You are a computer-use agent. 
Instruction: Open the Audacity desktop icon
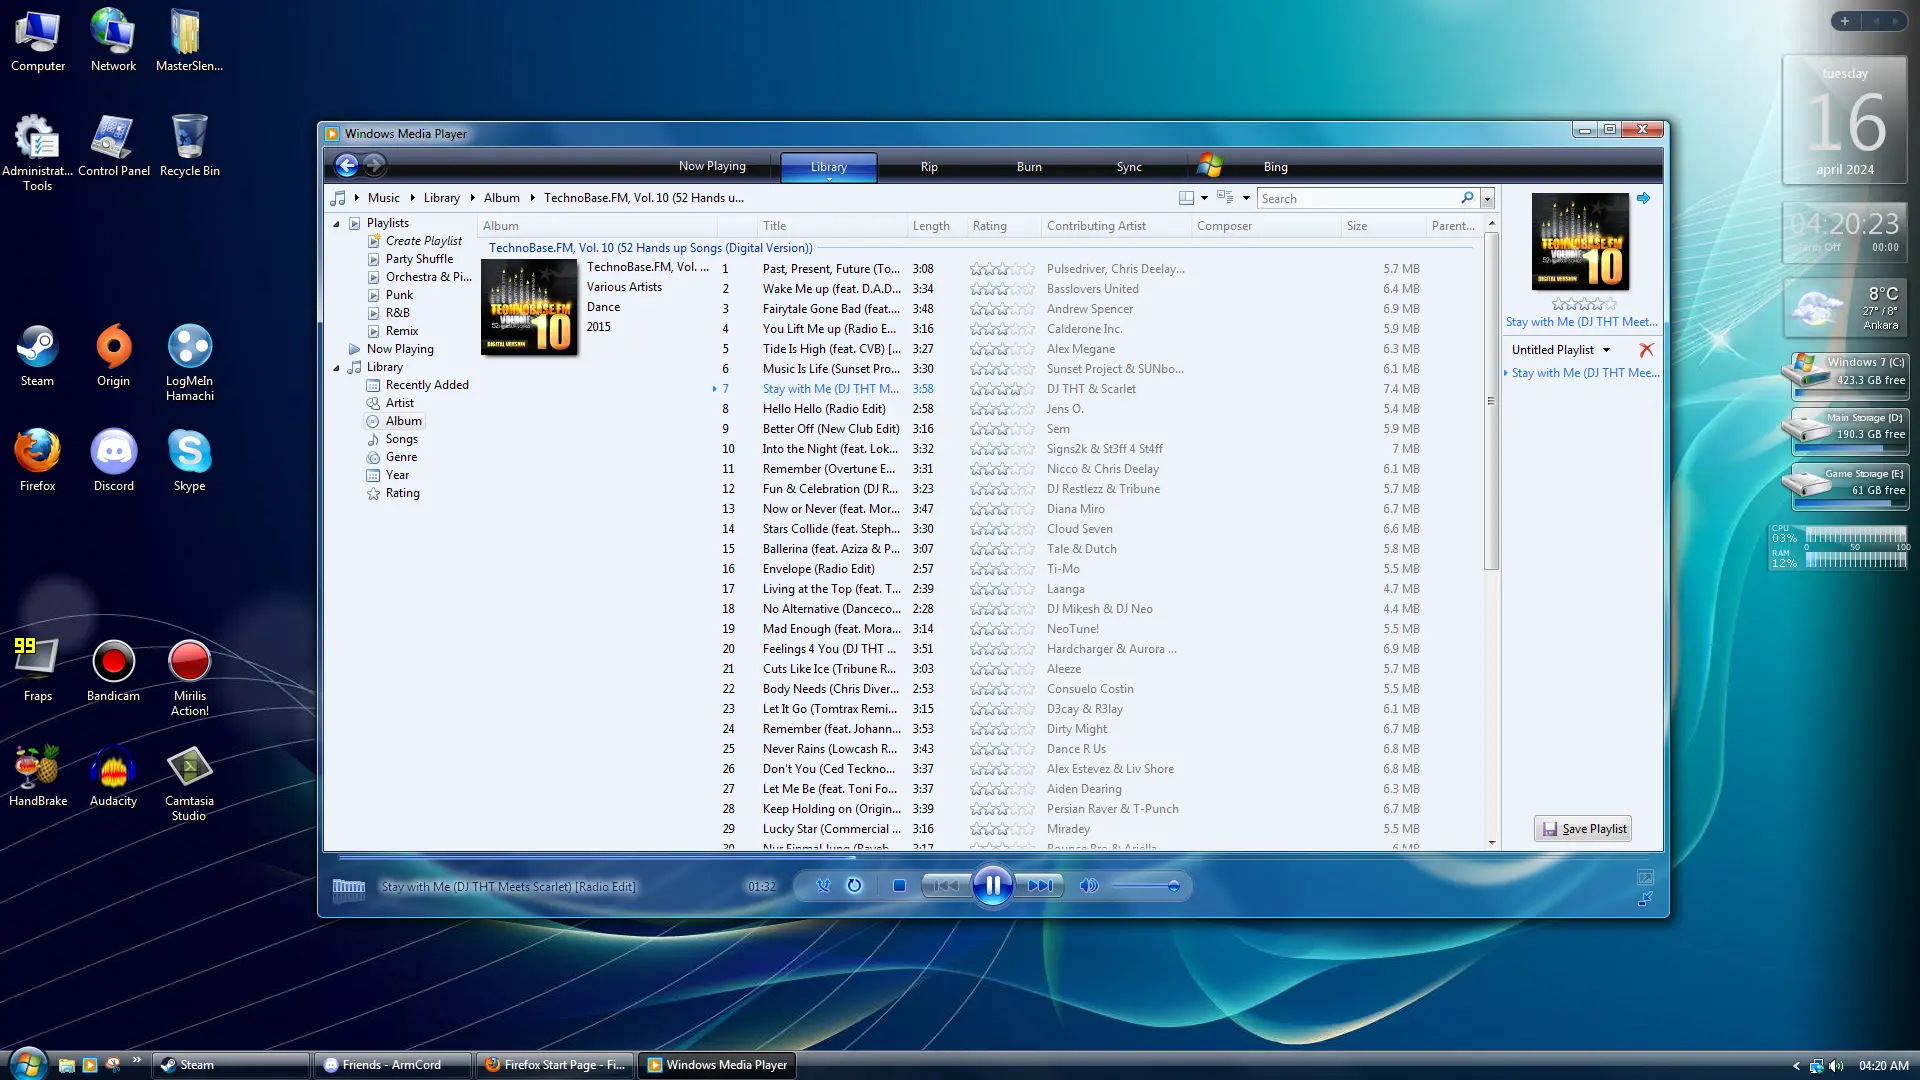point(114,775)
